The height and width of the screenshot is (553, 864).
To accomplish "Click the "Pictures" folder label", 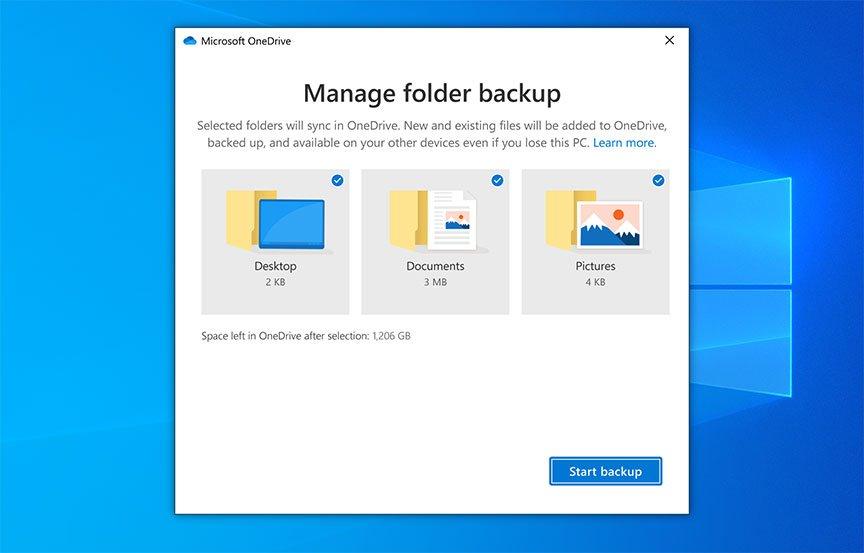I will pos(596,266).
